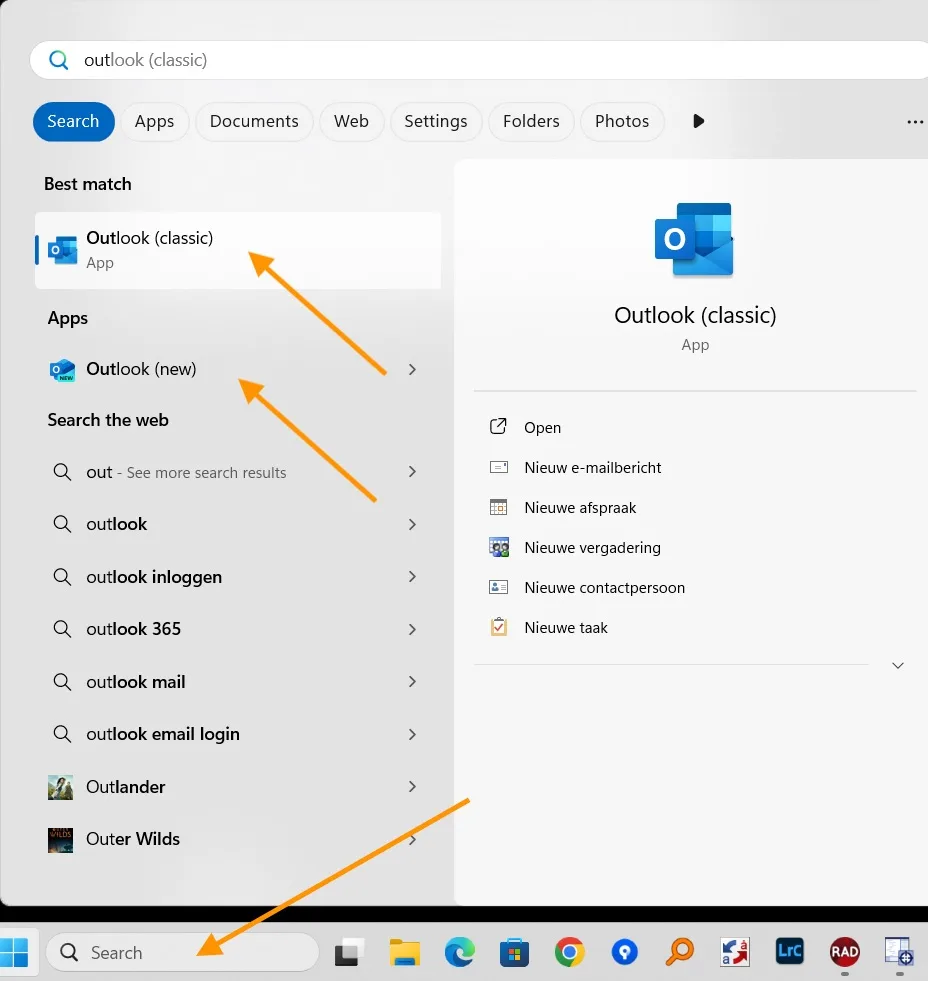Choose Nieuwe taak action
The image size is (928, 981).
566,628
